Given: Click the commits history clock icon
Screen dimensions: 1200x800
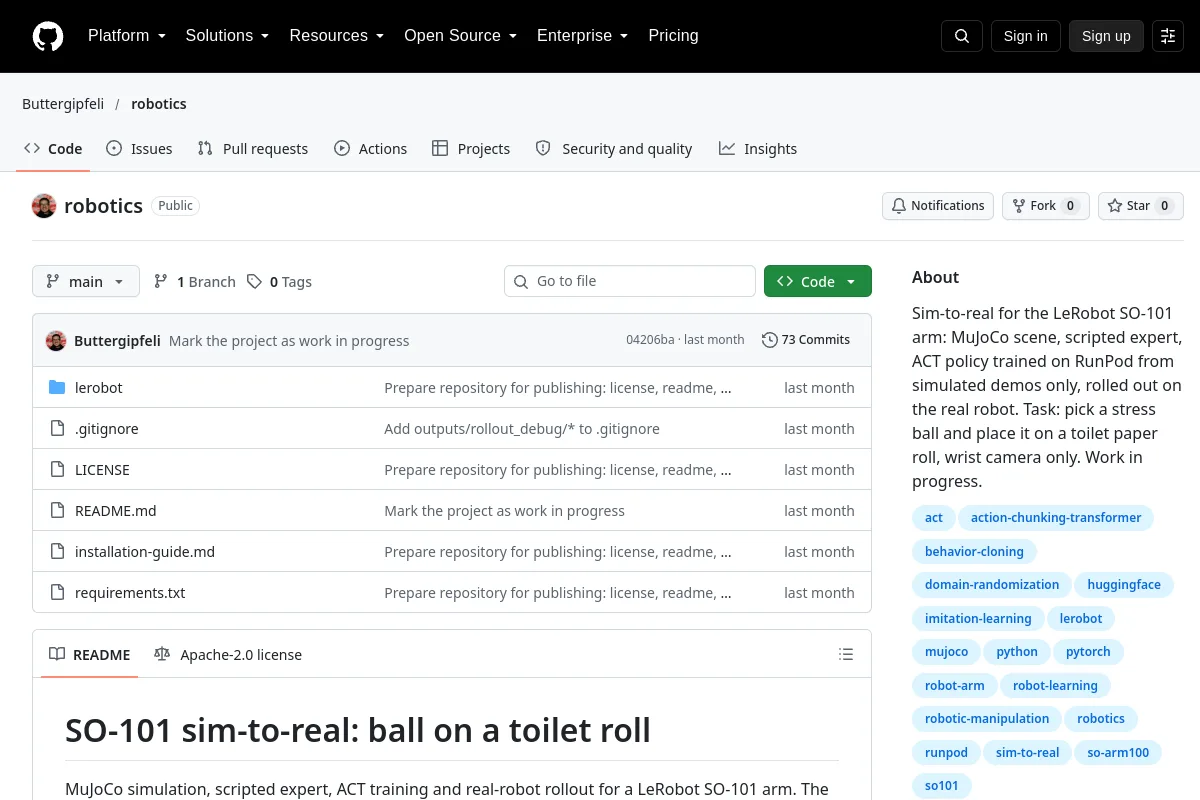Looking at the screenshot, I should (769, 340).
